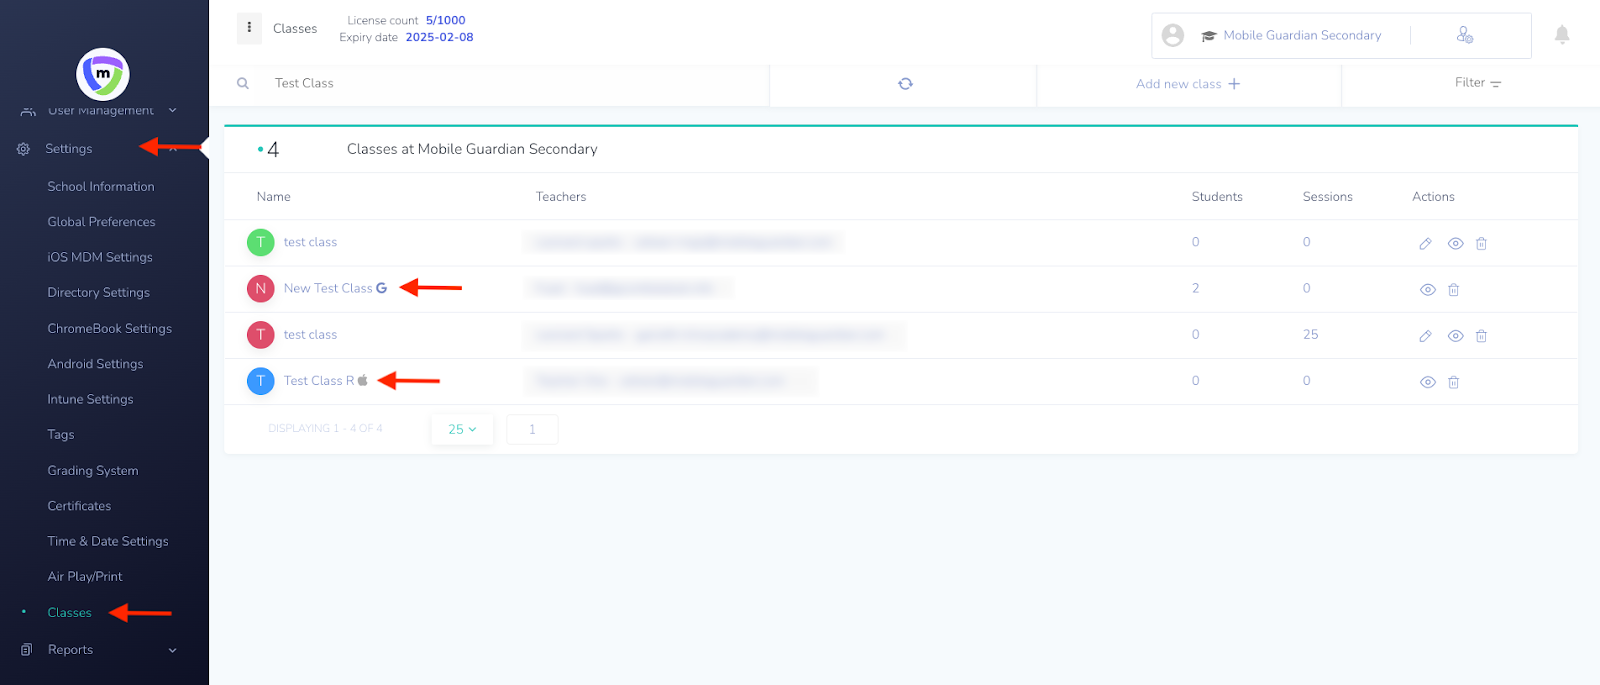Click the expiry date 2025-02-08
This screenshot has width=1600, height=685.
click(x=440, y=37)
